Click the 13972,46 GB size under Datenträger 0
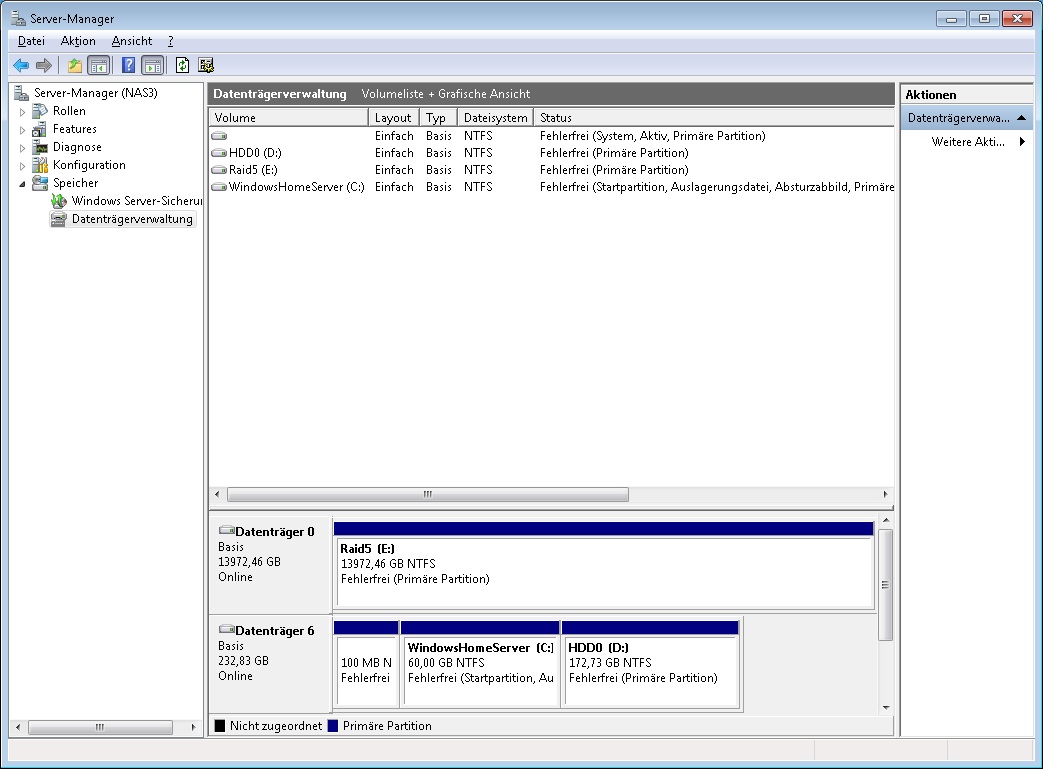 pyautogui.click(x=249, y=561)
